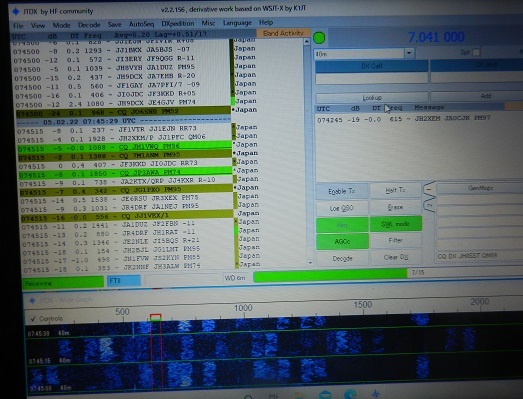This screenshot has width=523, height=399.
Task: Open the Mode menu
Action: 61,25
